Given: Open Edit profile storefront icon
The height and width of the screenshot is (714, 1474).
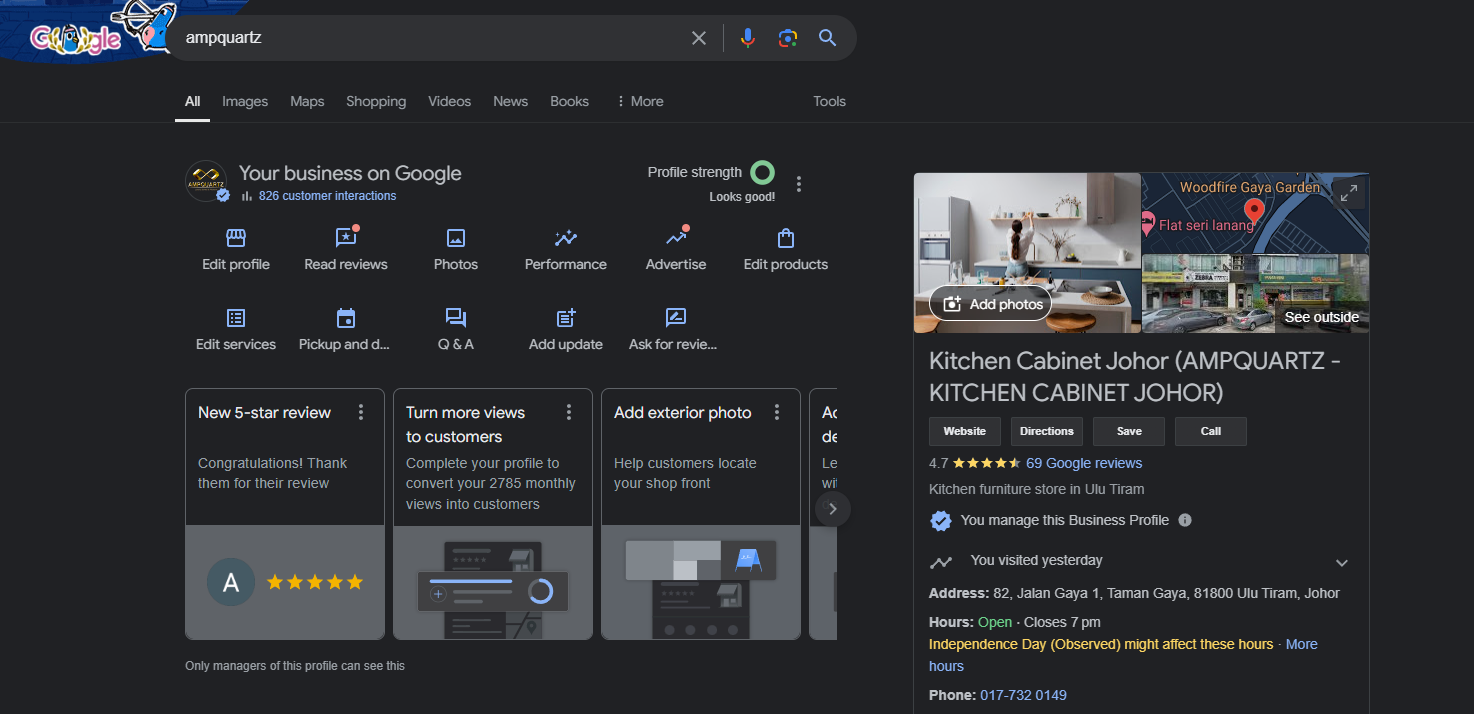Looking at the screenshot, I should click(236, 238).
